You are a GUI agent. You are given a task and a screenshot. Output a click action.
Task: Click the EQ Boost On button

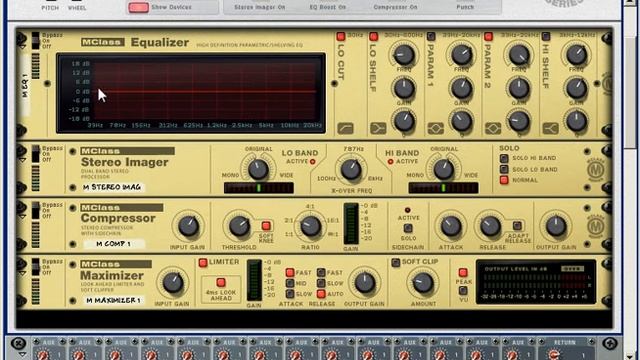(327, 7)
